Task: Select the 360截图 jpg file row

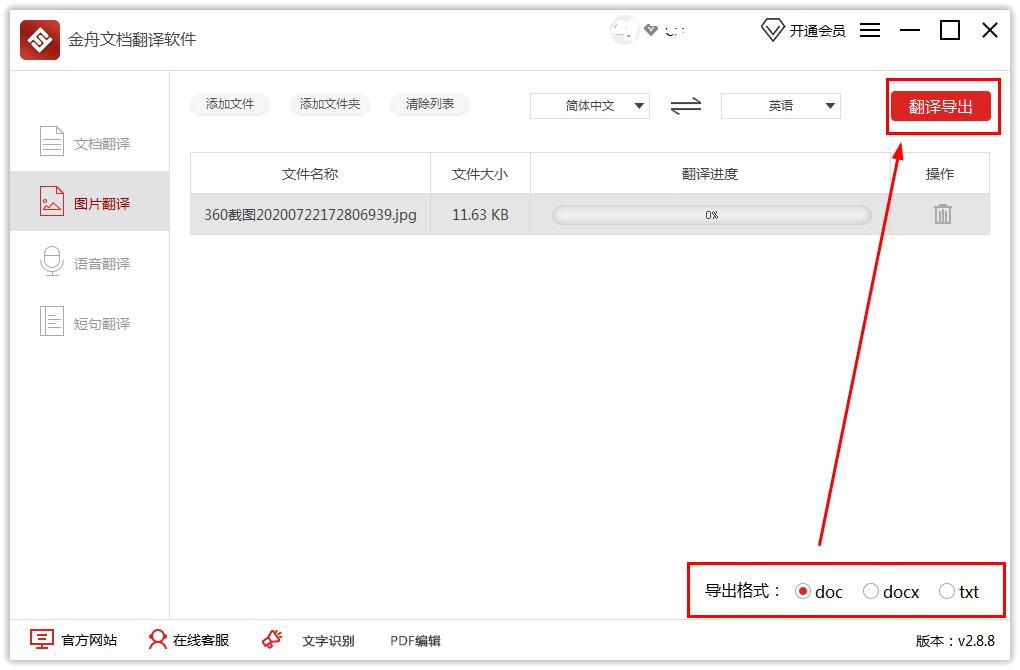Action: [x=308, y=213]
